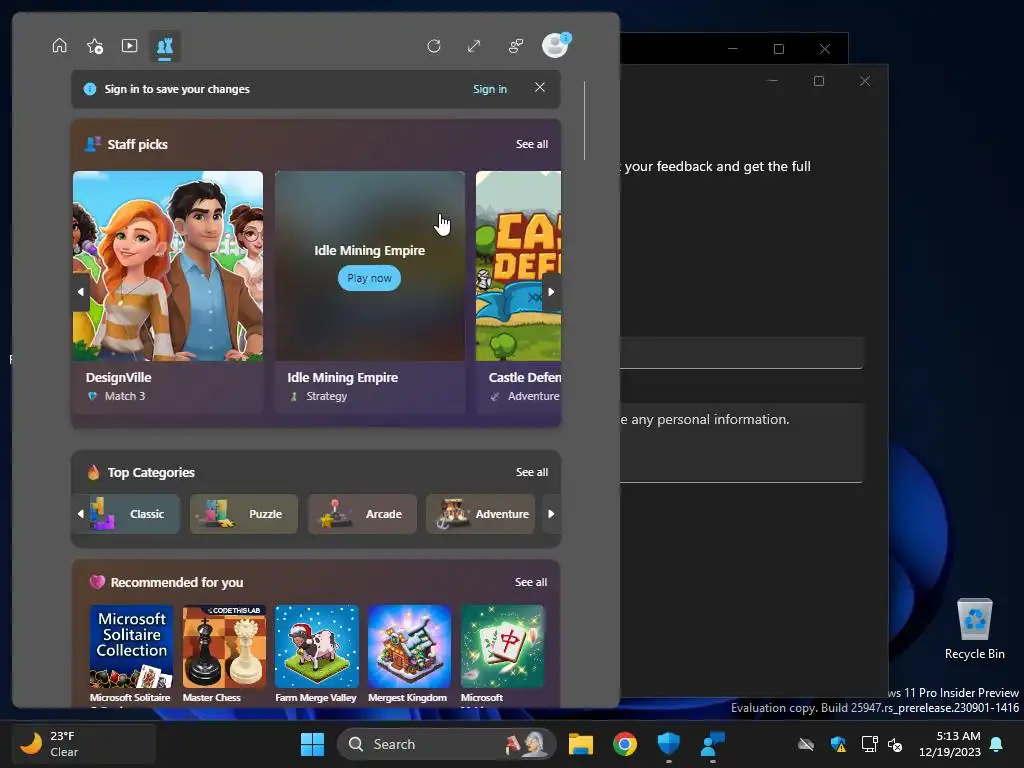This screenshot has height=768, width=1024.
Task: Open the Recycle Bin desktop icon
Action: (x=974, y=629)
